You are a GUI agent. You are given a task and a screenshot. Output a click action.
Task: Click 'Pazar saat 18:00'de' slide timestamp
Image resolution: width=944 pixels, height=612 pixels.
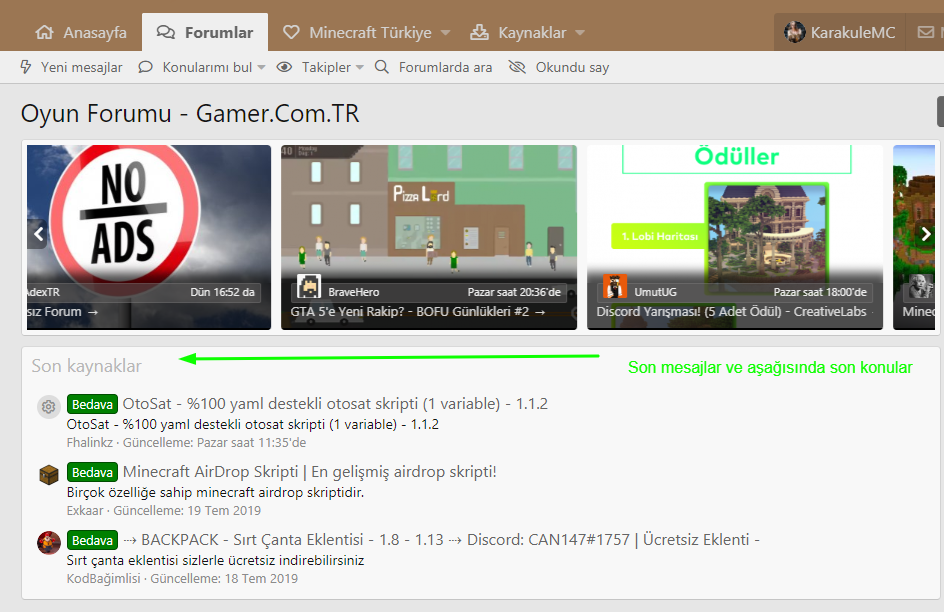[x=820, y=292]
